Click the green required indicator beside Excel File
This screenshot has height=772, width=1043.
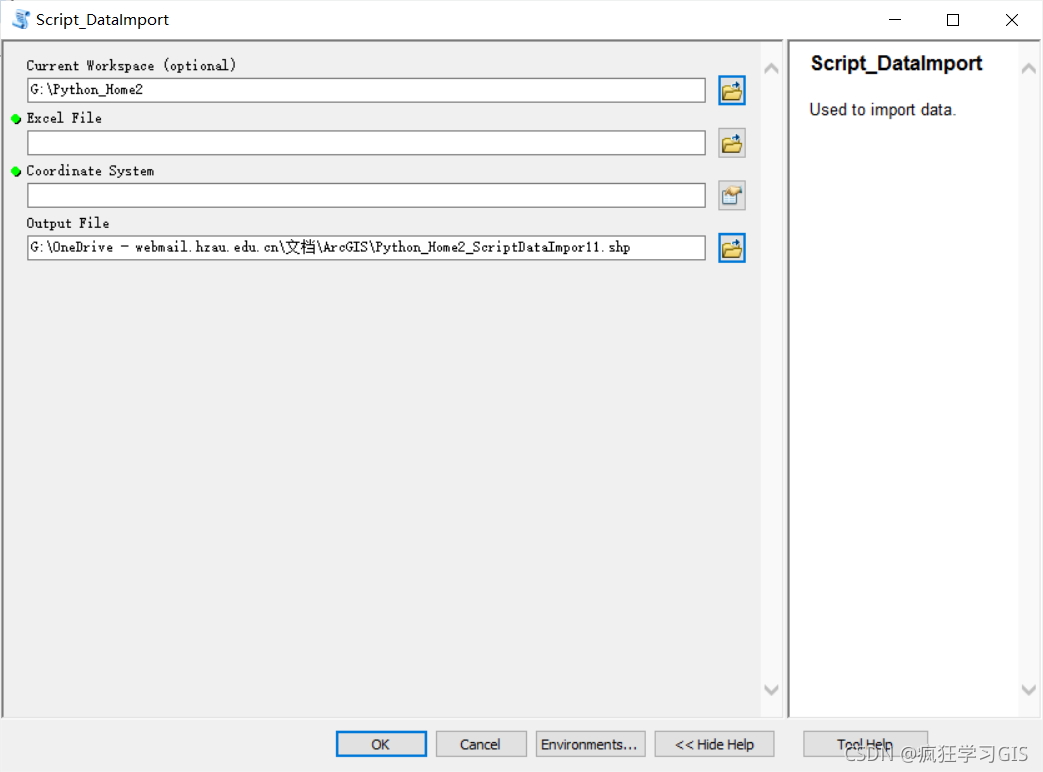tap(16, 119)
